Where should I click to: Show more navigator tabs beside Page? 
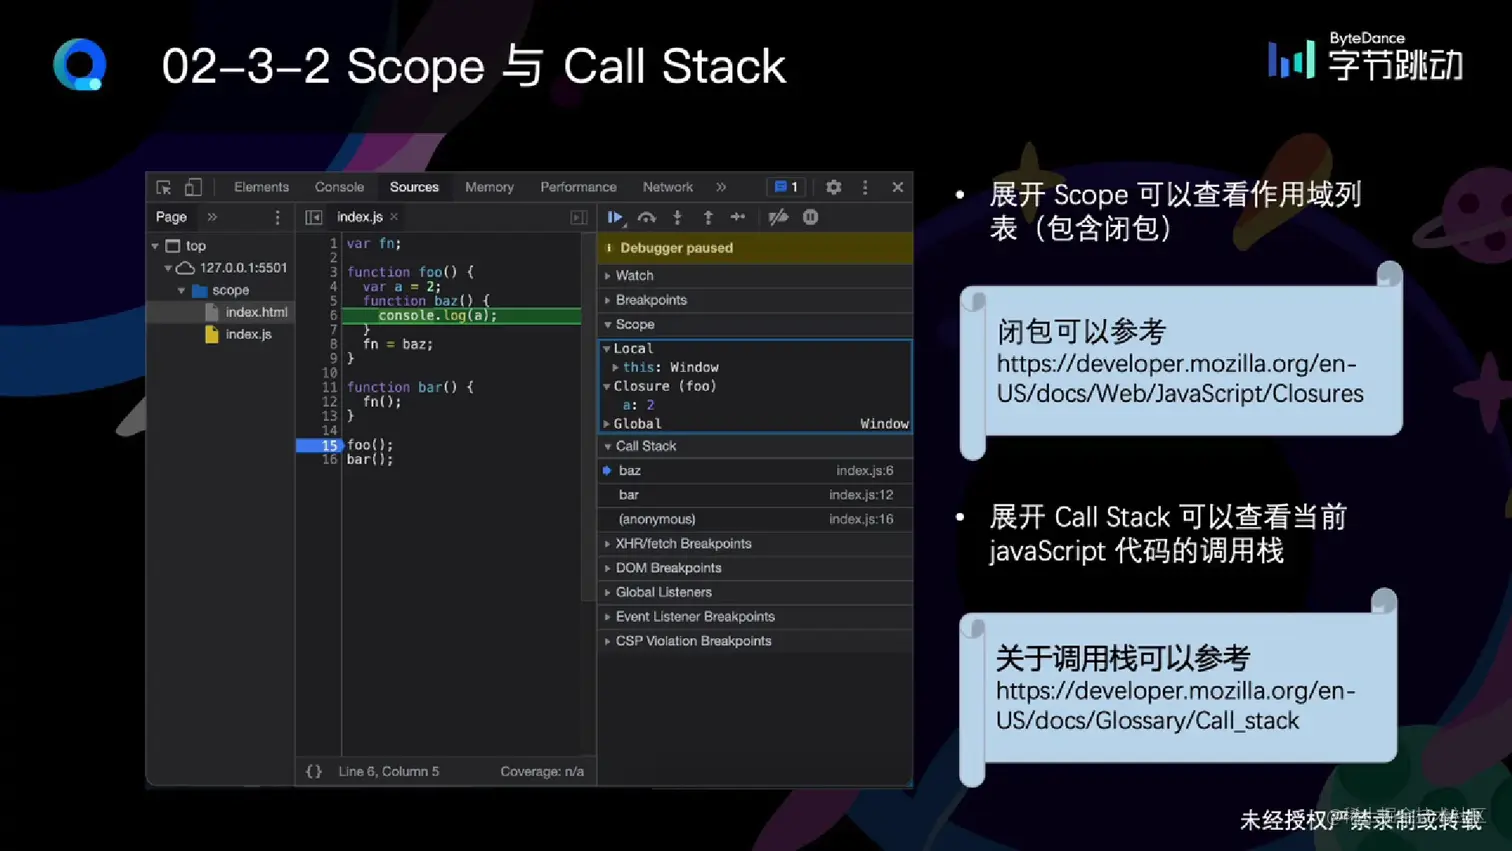pos(212,217)
